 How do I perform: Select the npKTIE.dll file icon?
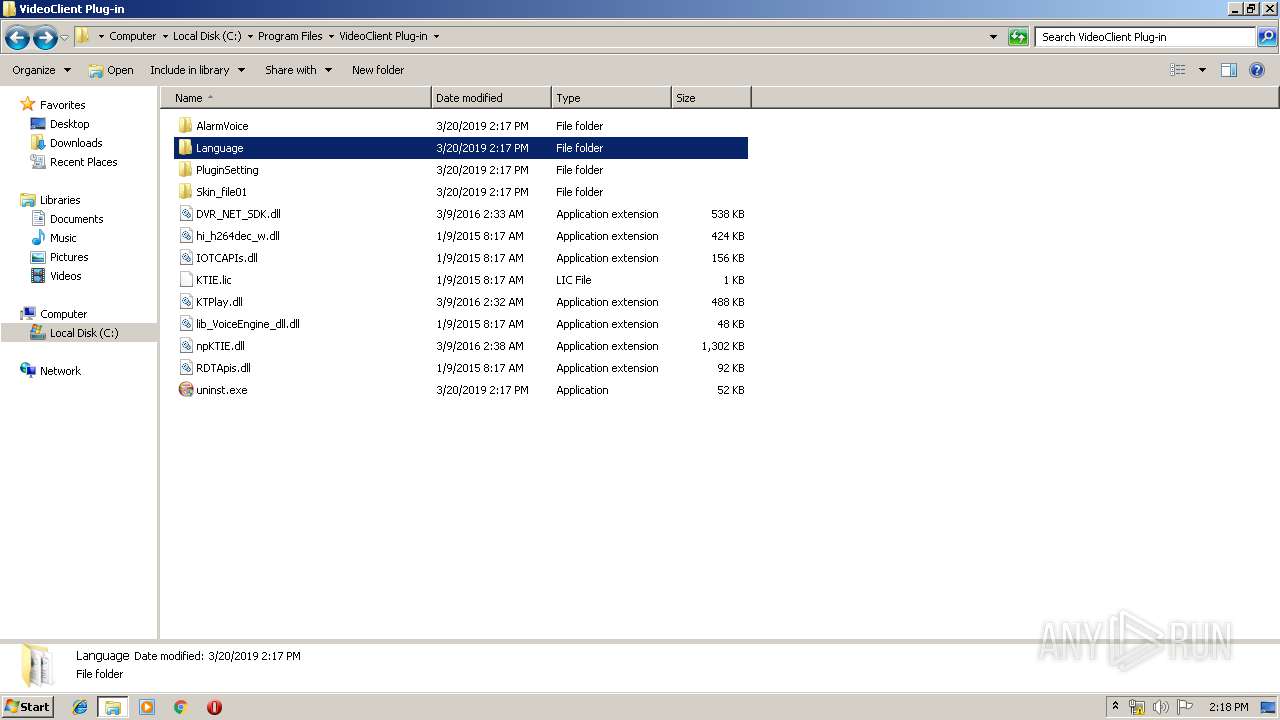[185, 346]
